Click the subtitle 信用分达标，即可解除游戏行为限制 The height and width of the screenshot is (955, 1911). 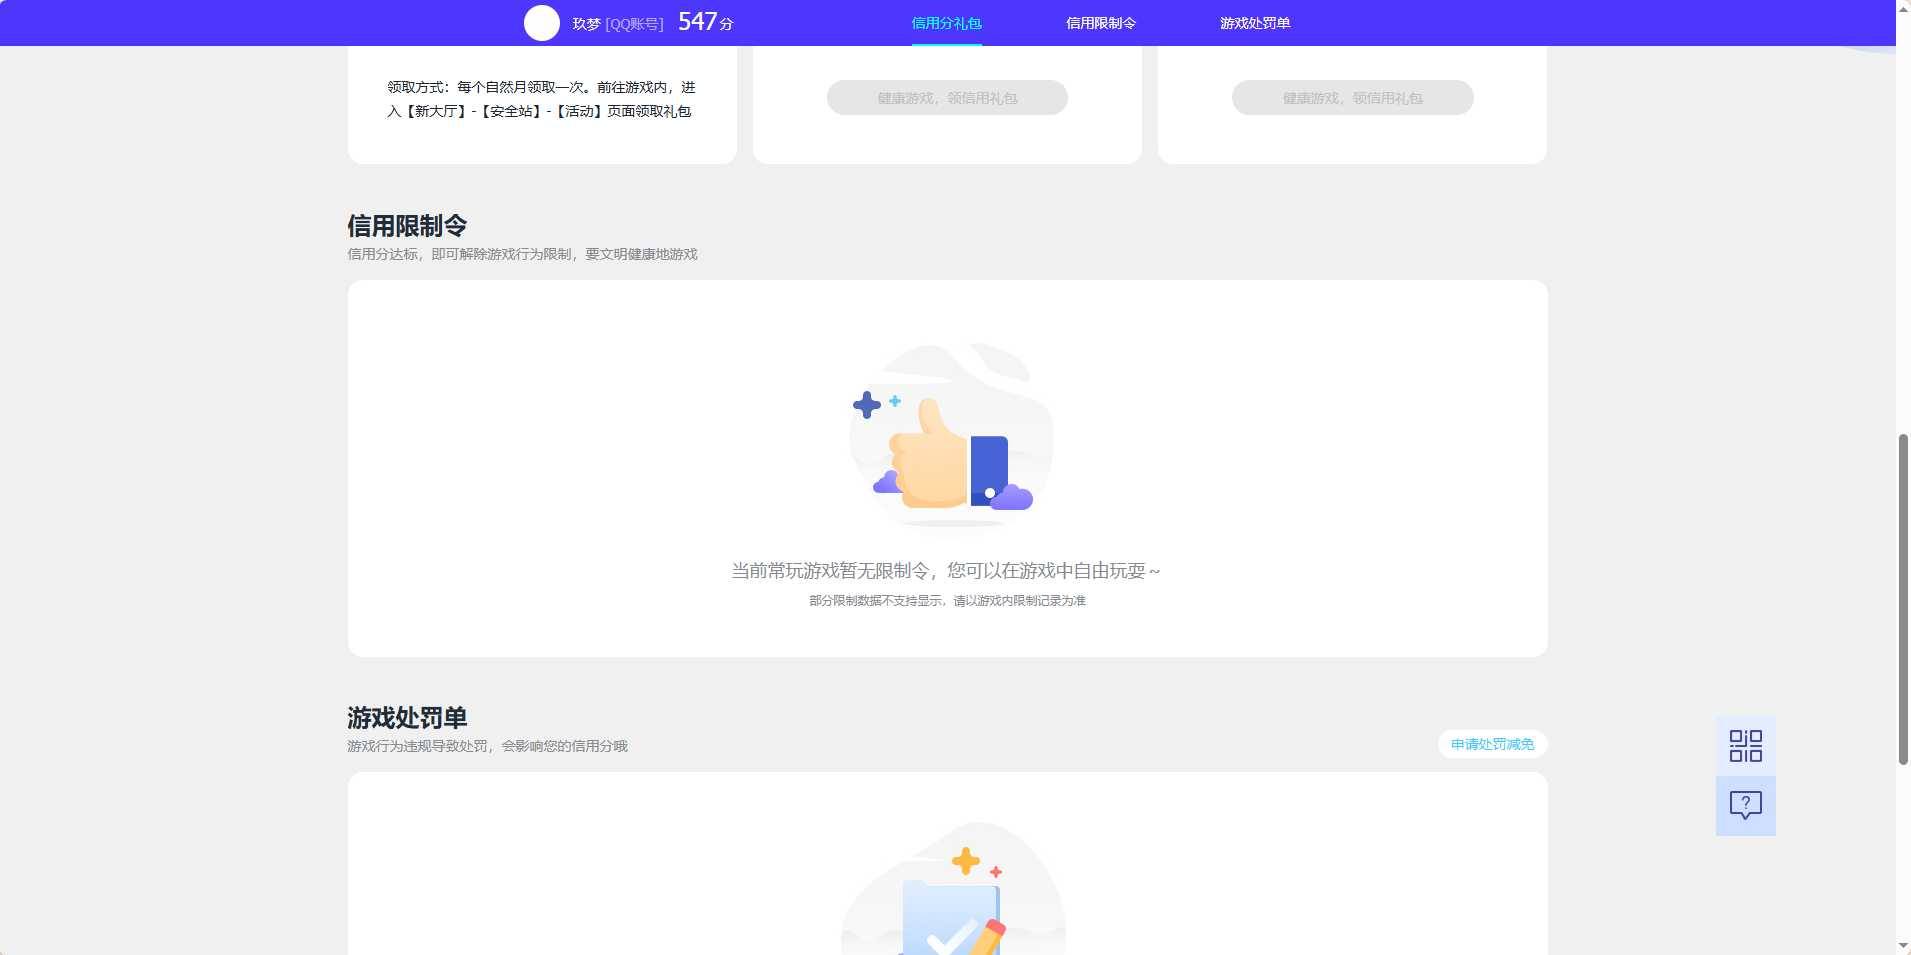click(x=459, y=254)
